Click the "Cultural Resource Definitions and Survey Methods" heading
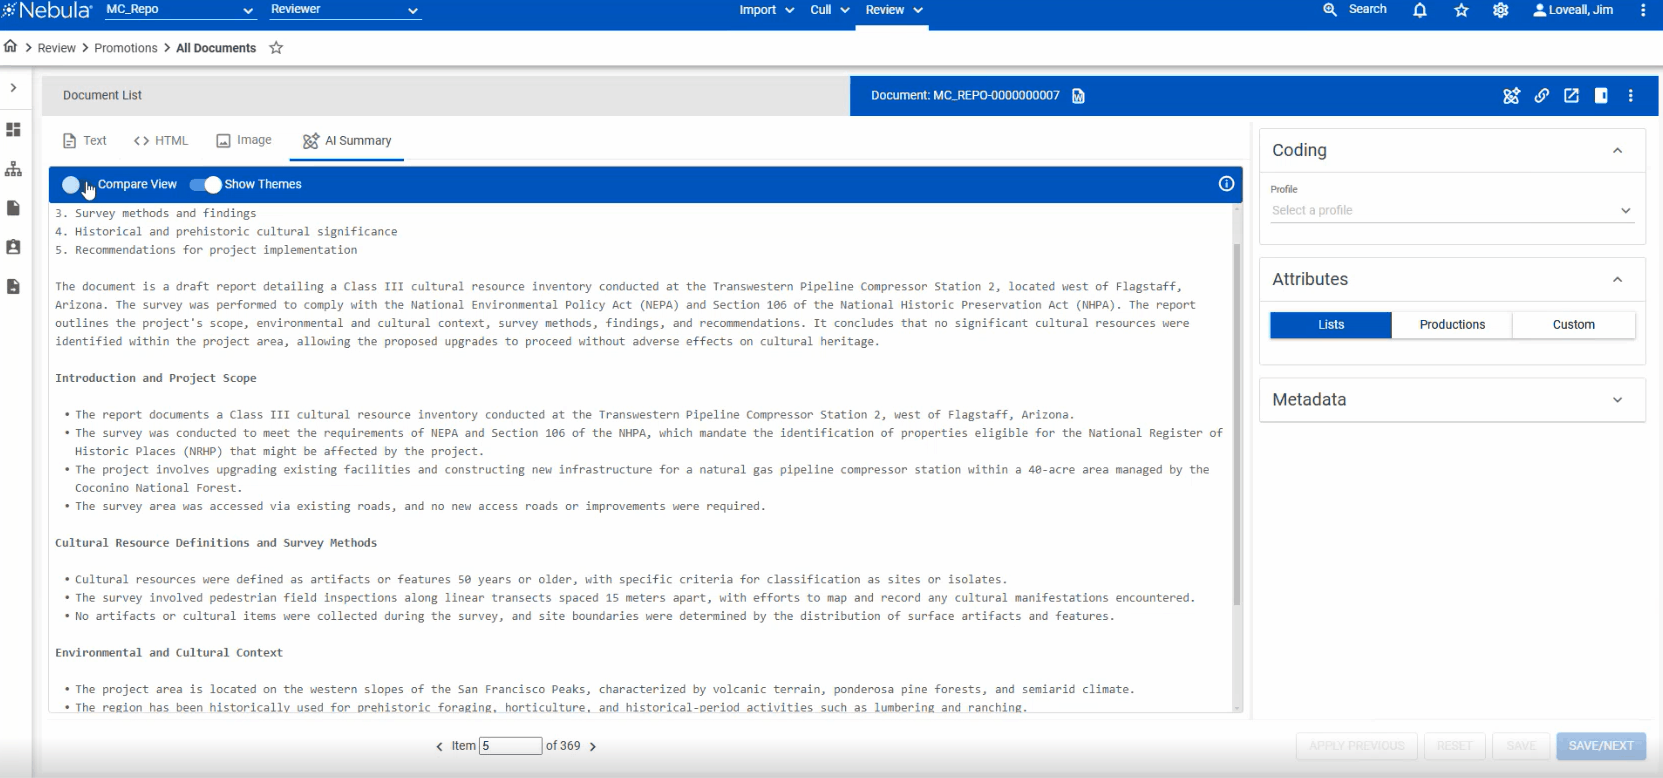Screen dimensions: 1663x778 pyautogui.click(x=216, y=544)
